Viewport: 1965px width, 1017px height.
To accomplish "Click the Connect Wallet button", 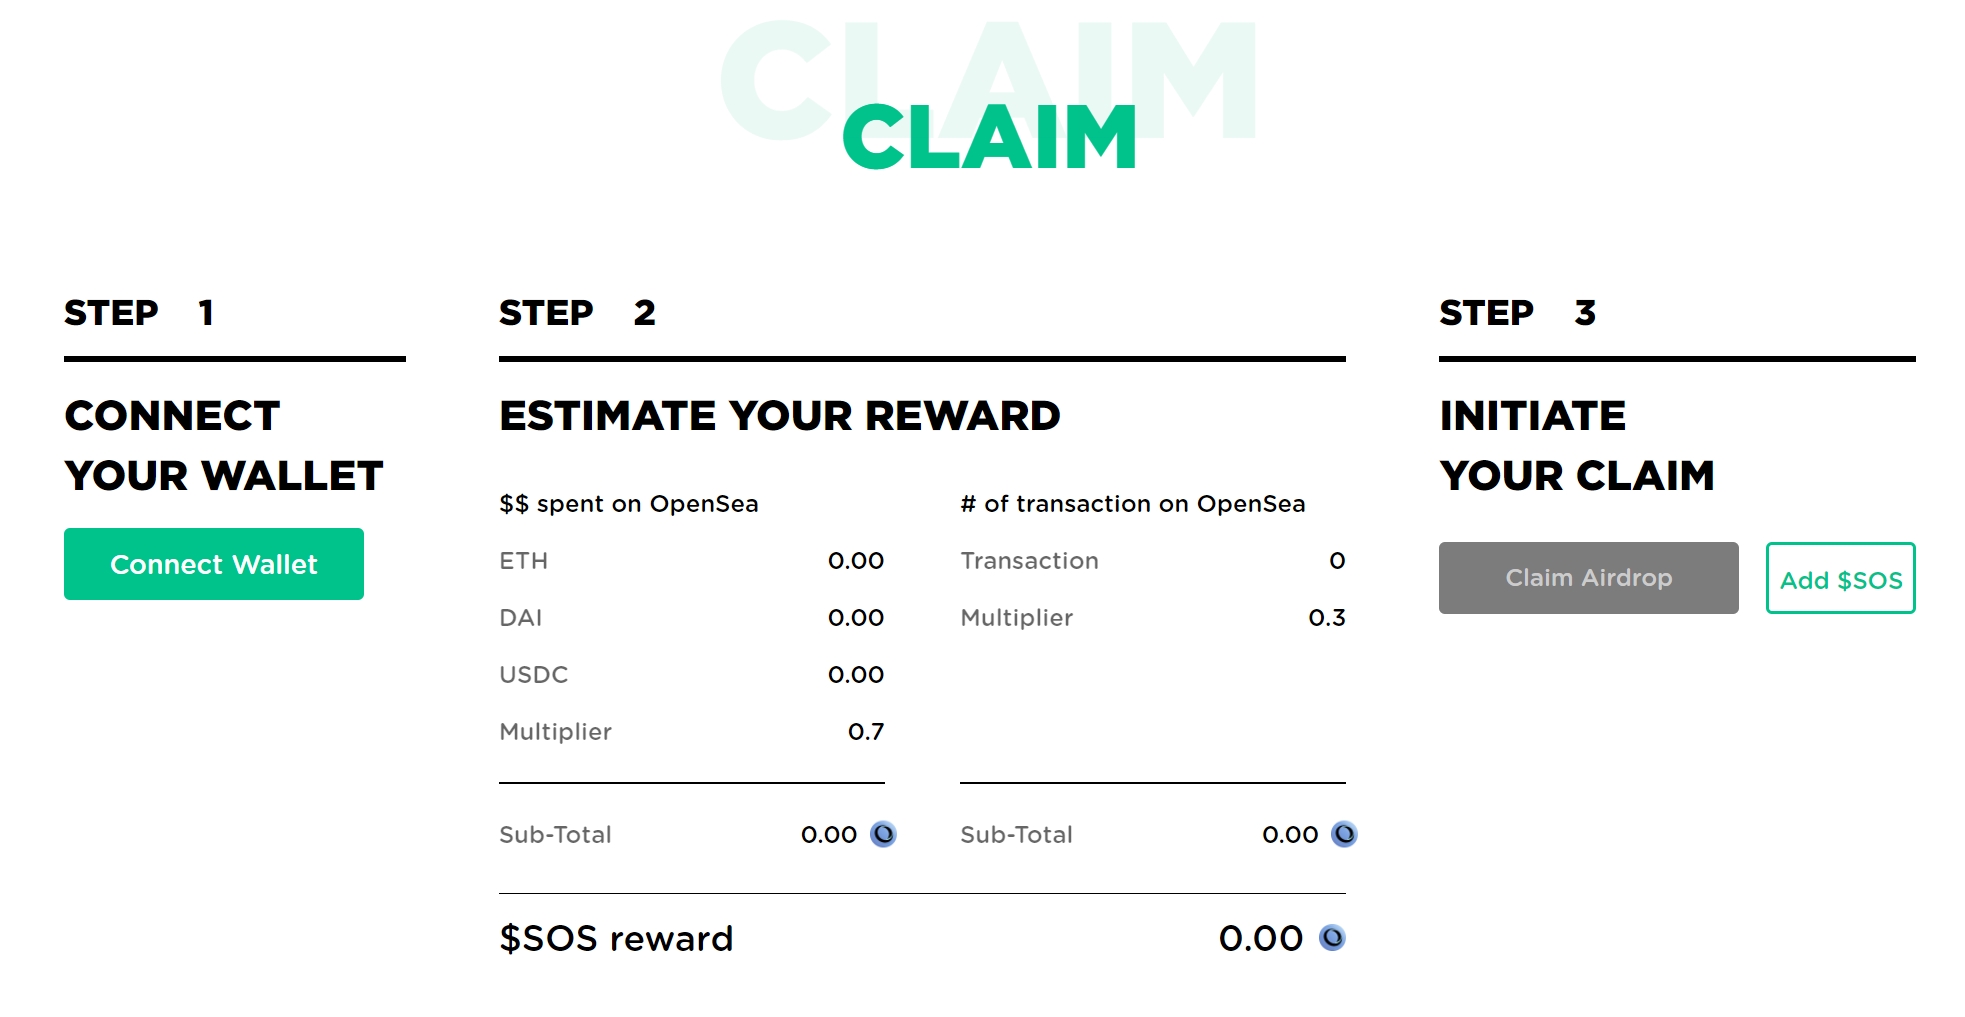I will pyautogui.click(x=213, y=564).
